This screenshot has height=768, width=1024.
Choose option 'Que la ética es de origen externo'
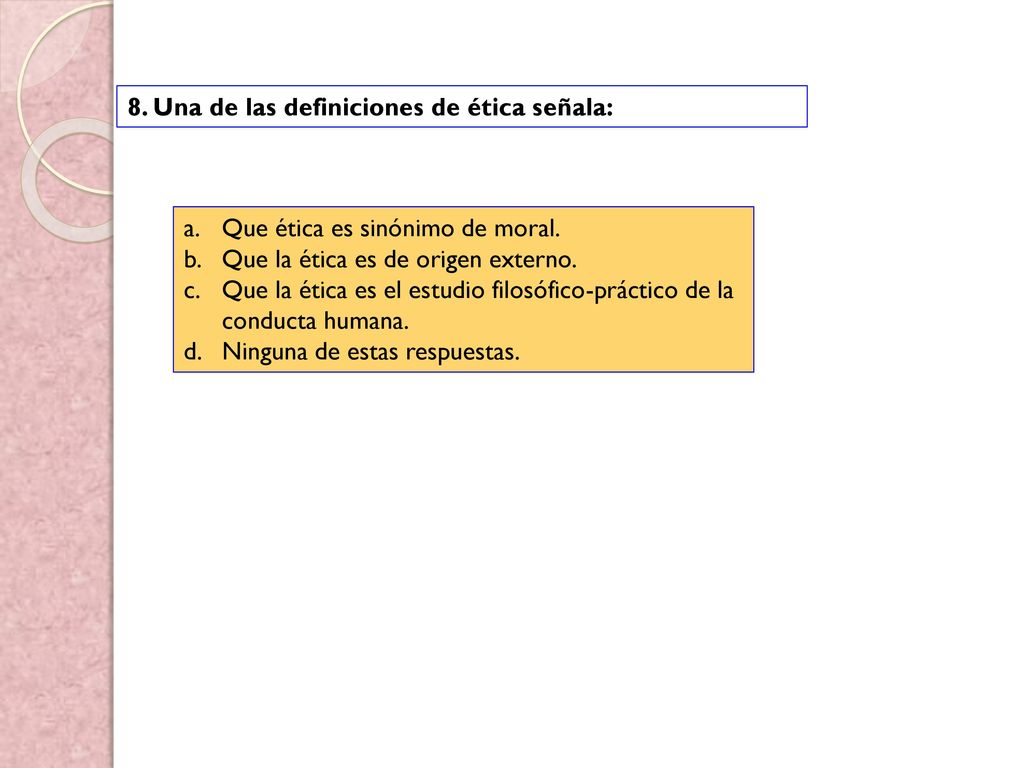[x=399, y=259]
